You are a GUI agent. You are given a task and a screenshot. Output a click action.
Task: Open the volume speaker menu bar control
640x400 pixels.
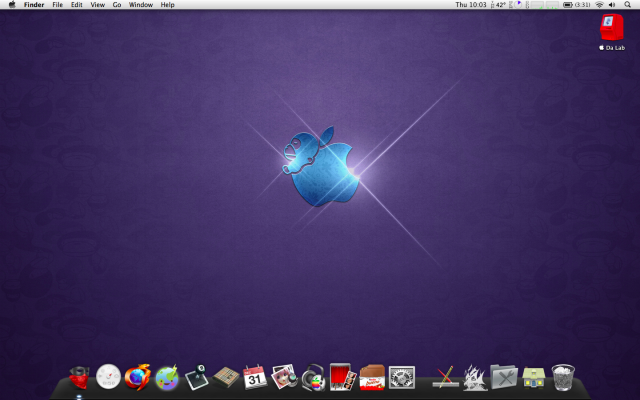(x=612, y=5)
